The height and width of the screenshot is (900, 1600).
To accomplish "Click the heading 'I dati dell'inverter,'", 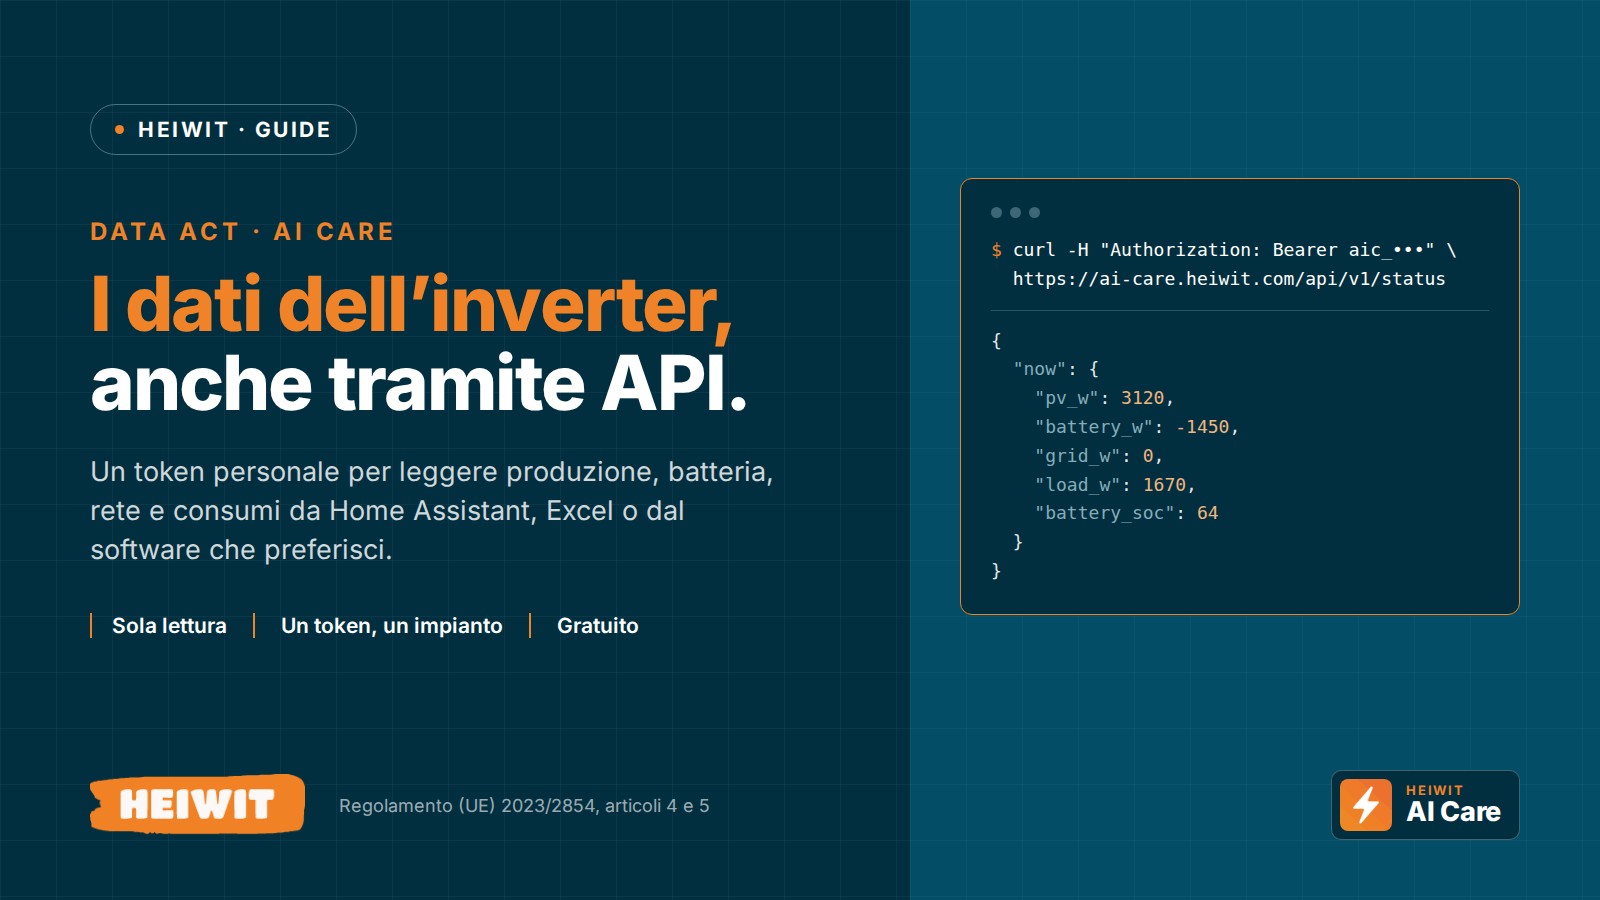I will click(411, 305).
